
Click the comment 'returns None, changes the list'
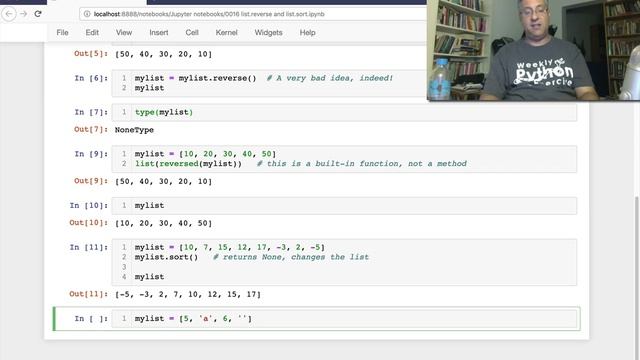[x=291, y=257]
